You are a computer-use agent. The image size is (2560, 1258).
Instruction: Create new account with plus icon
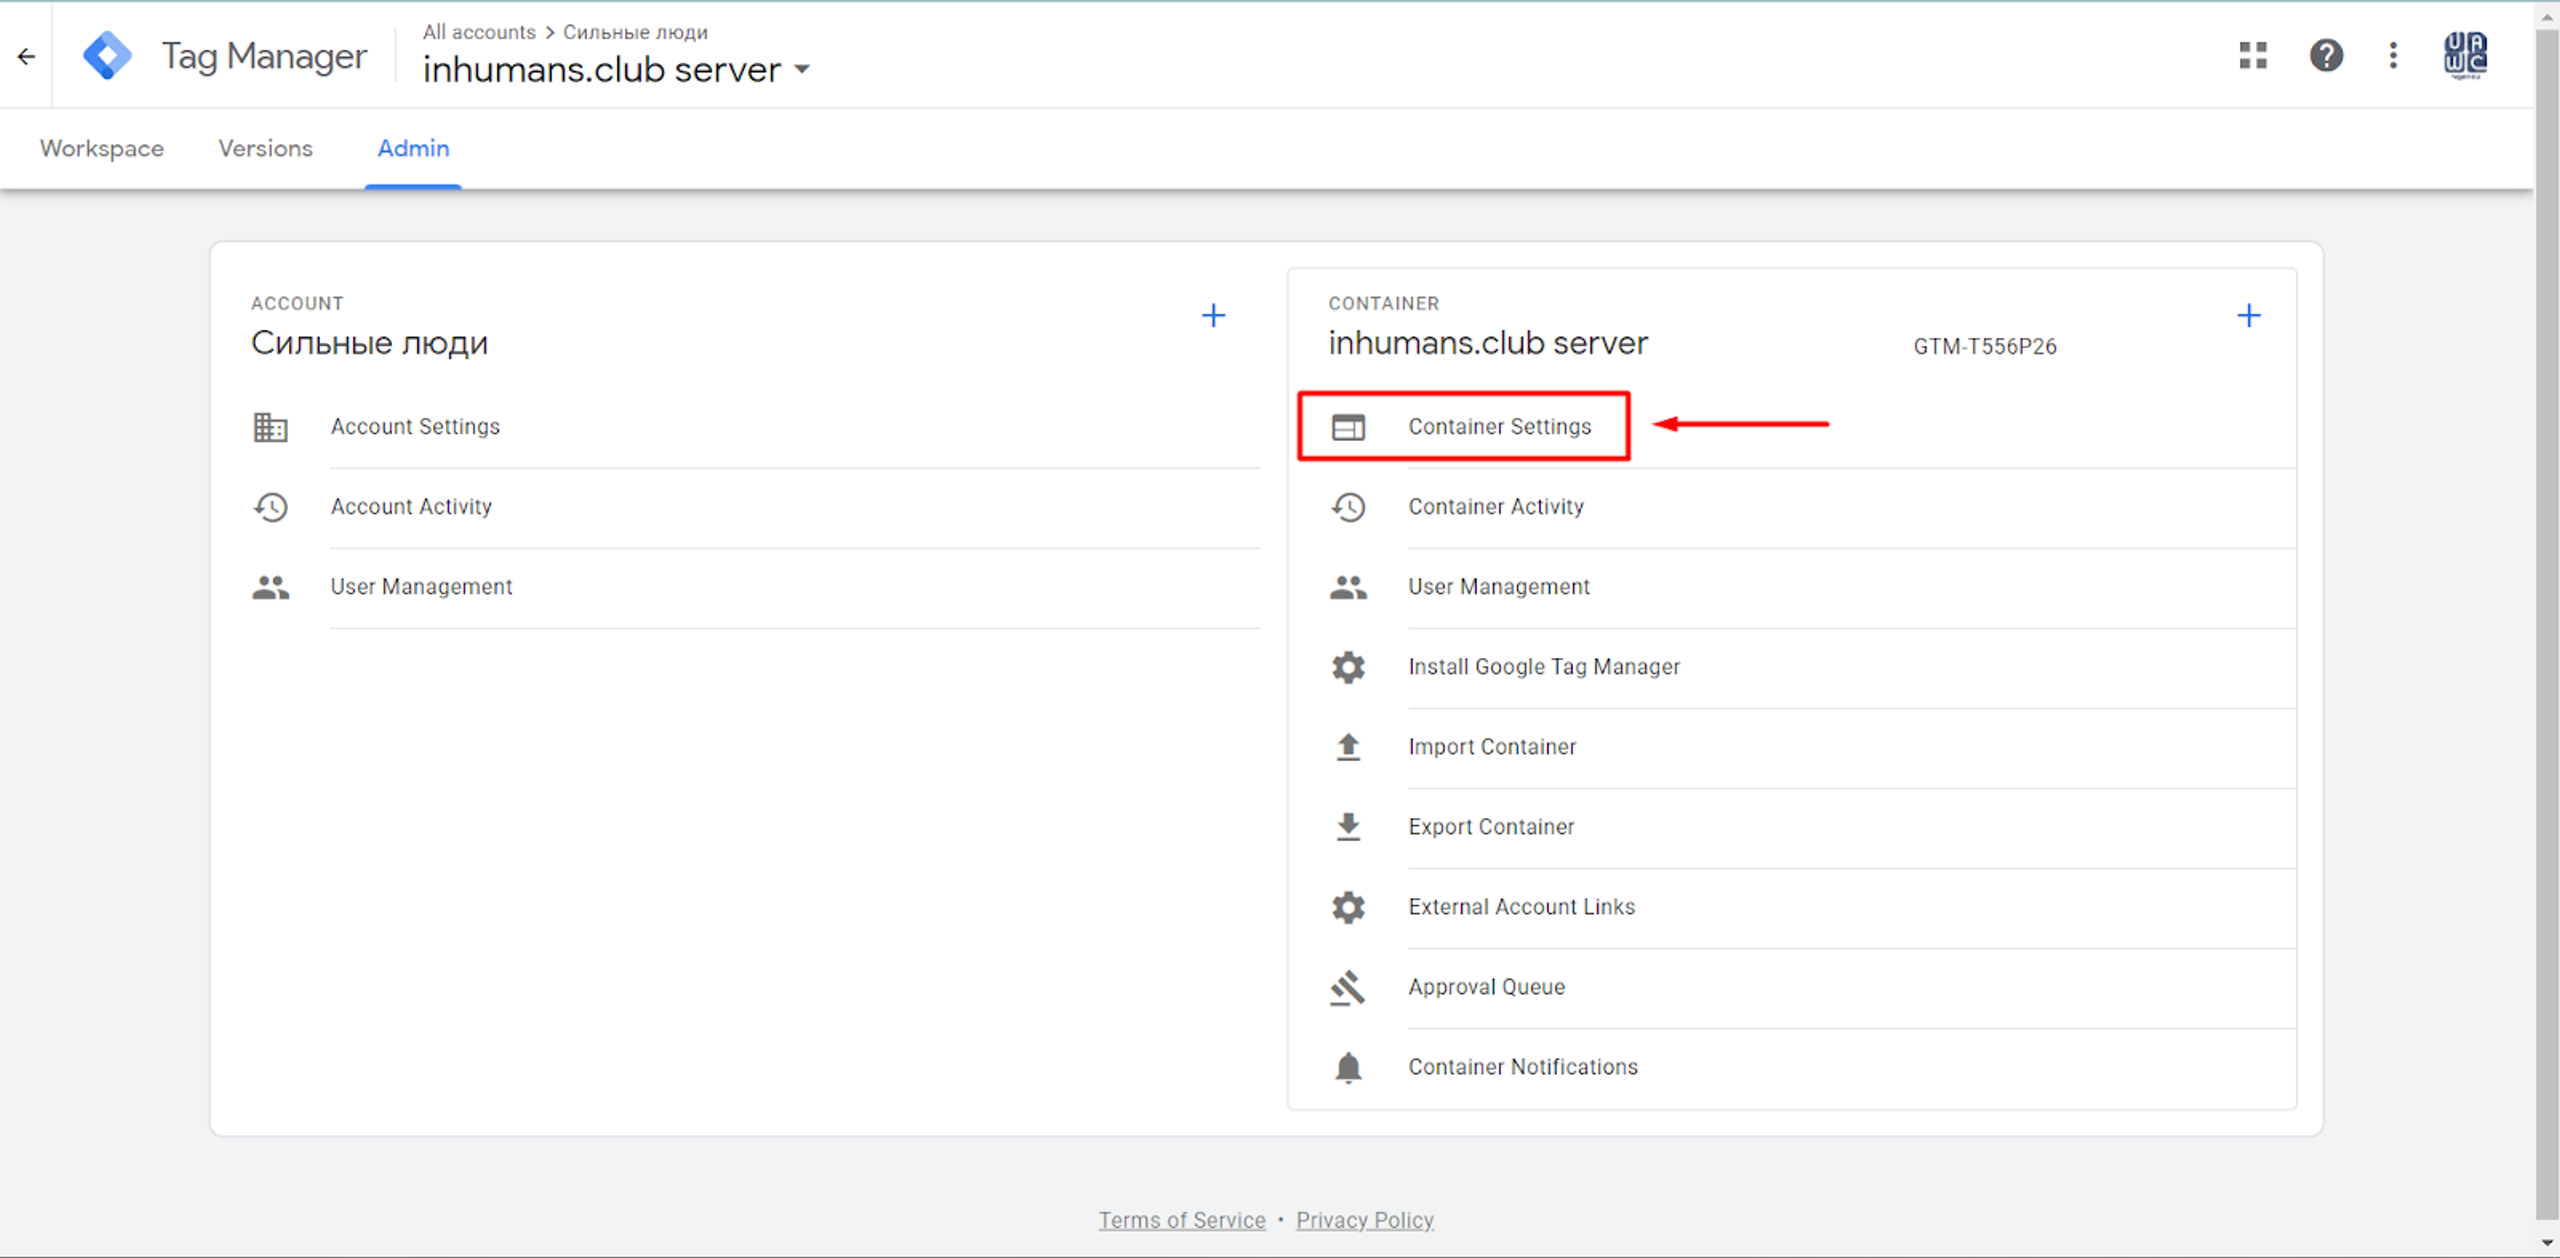click(x=1213, y=316)
